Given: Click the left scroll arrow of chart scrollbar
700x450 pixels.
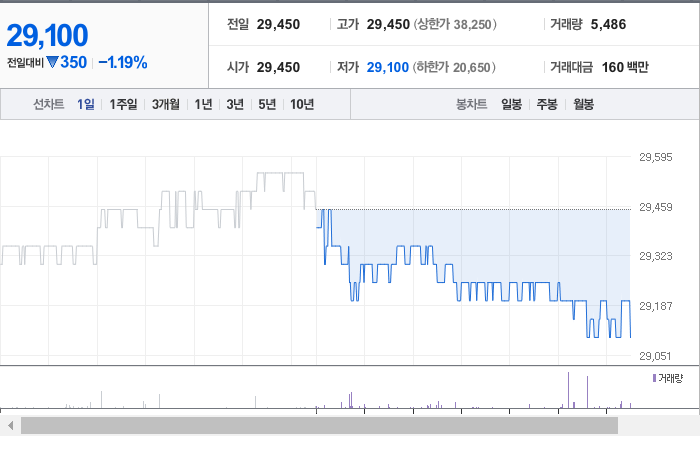Looking at the screenshot, I should coord(10,425).
